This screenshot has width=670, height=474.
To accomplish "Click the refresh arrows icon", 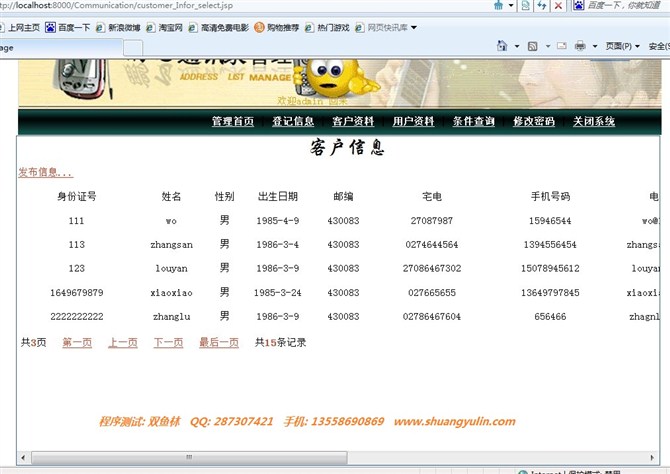I will click(x=542, y=6).
